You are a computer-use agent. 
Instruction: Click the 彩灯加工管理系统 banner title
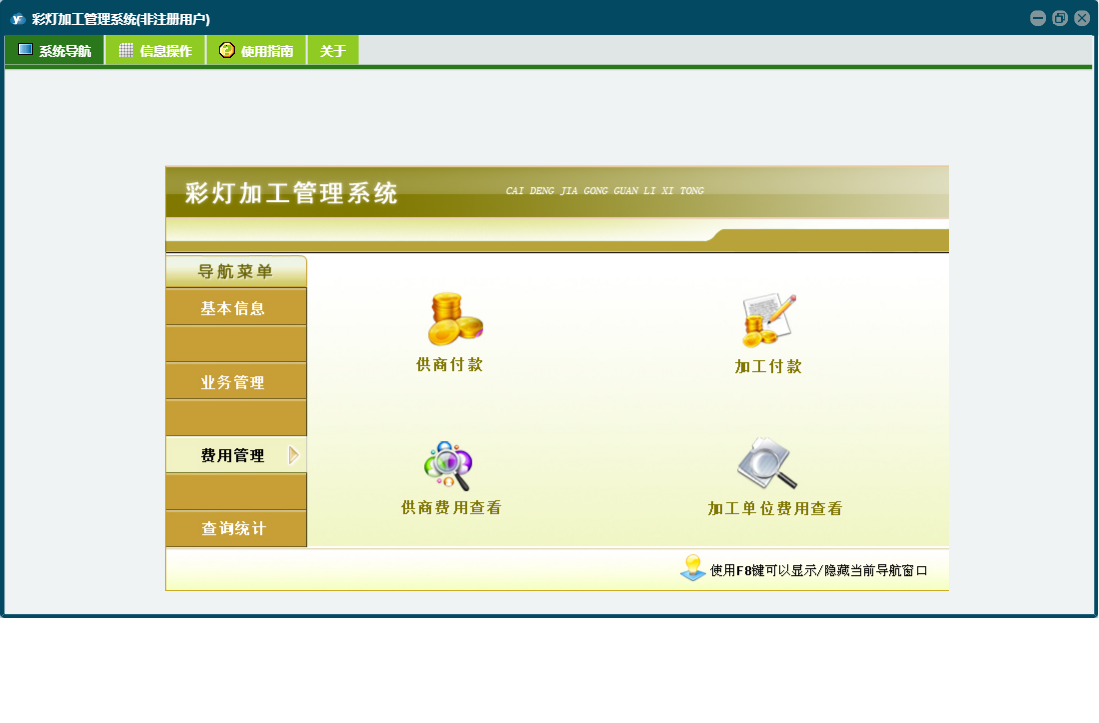[292, 193]
